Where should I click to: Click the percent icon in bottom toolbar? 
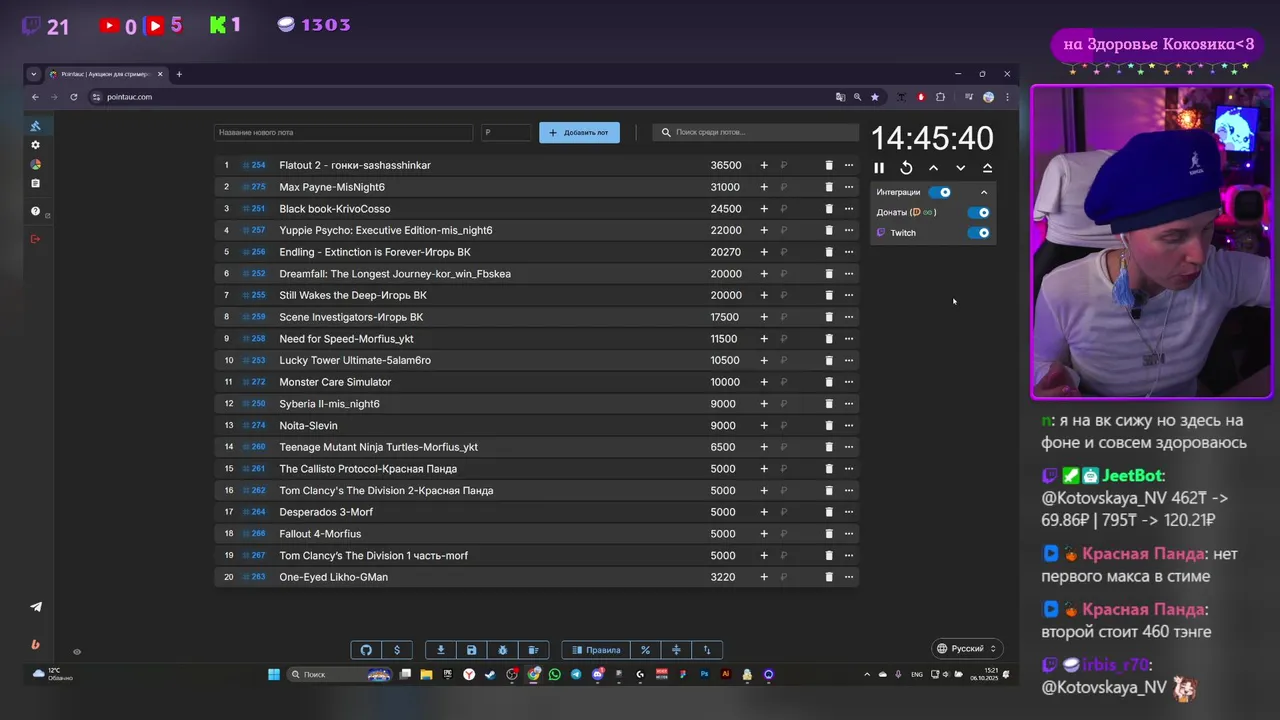click(645, 650)
